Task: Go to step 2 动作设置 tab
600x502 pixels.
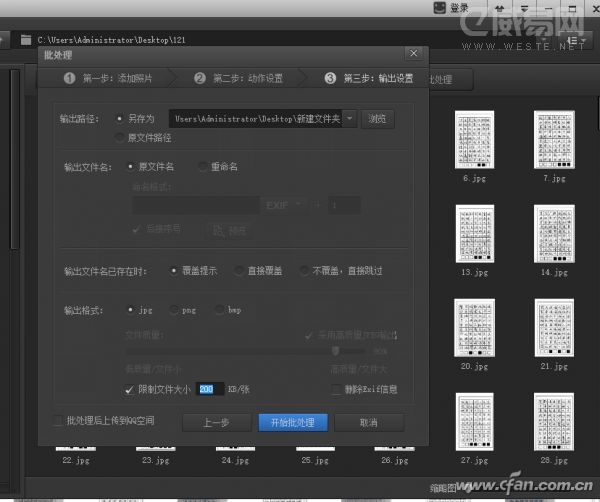Action: point(238,78)
